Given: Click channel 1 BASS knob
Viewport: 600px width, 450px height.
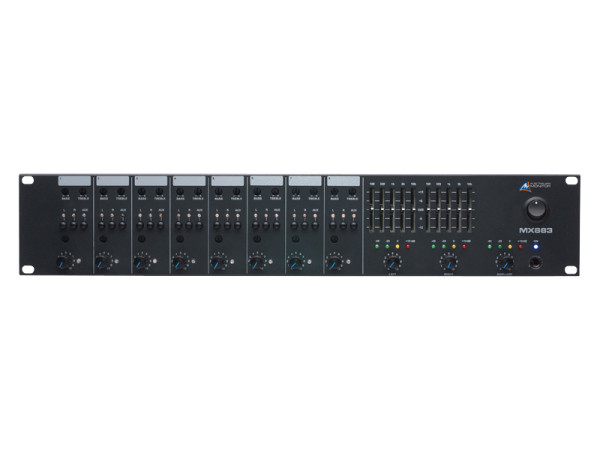Looking at the screenshot, I should click(65, 194).
